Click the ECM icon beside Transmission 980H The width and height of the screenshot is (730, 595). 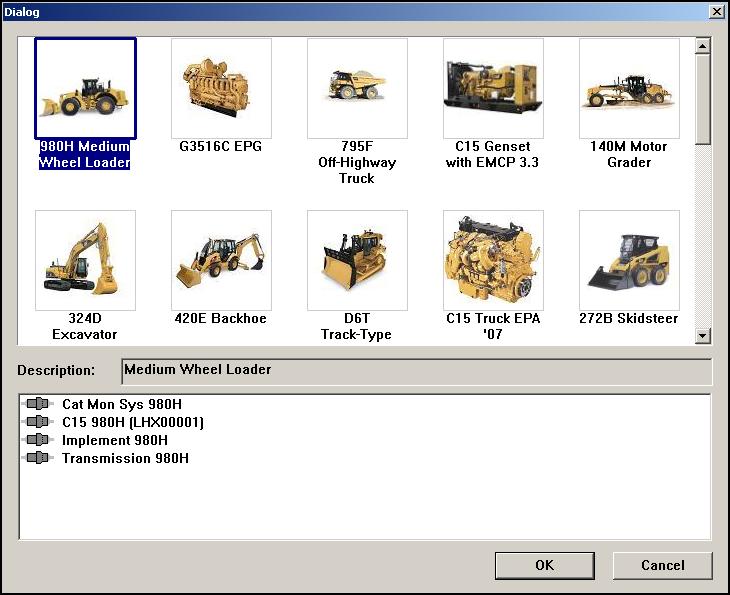pos(38,458)
